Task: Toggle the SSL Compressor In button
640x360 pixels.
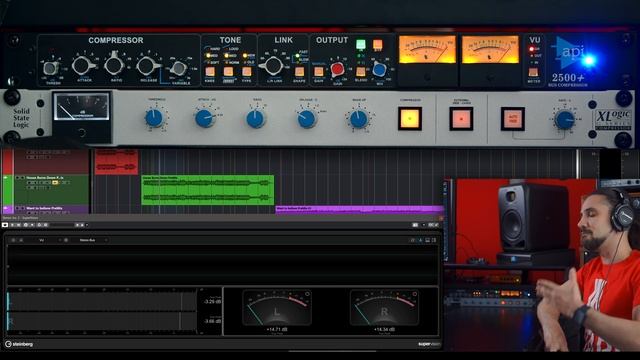Action: (410, 119)
